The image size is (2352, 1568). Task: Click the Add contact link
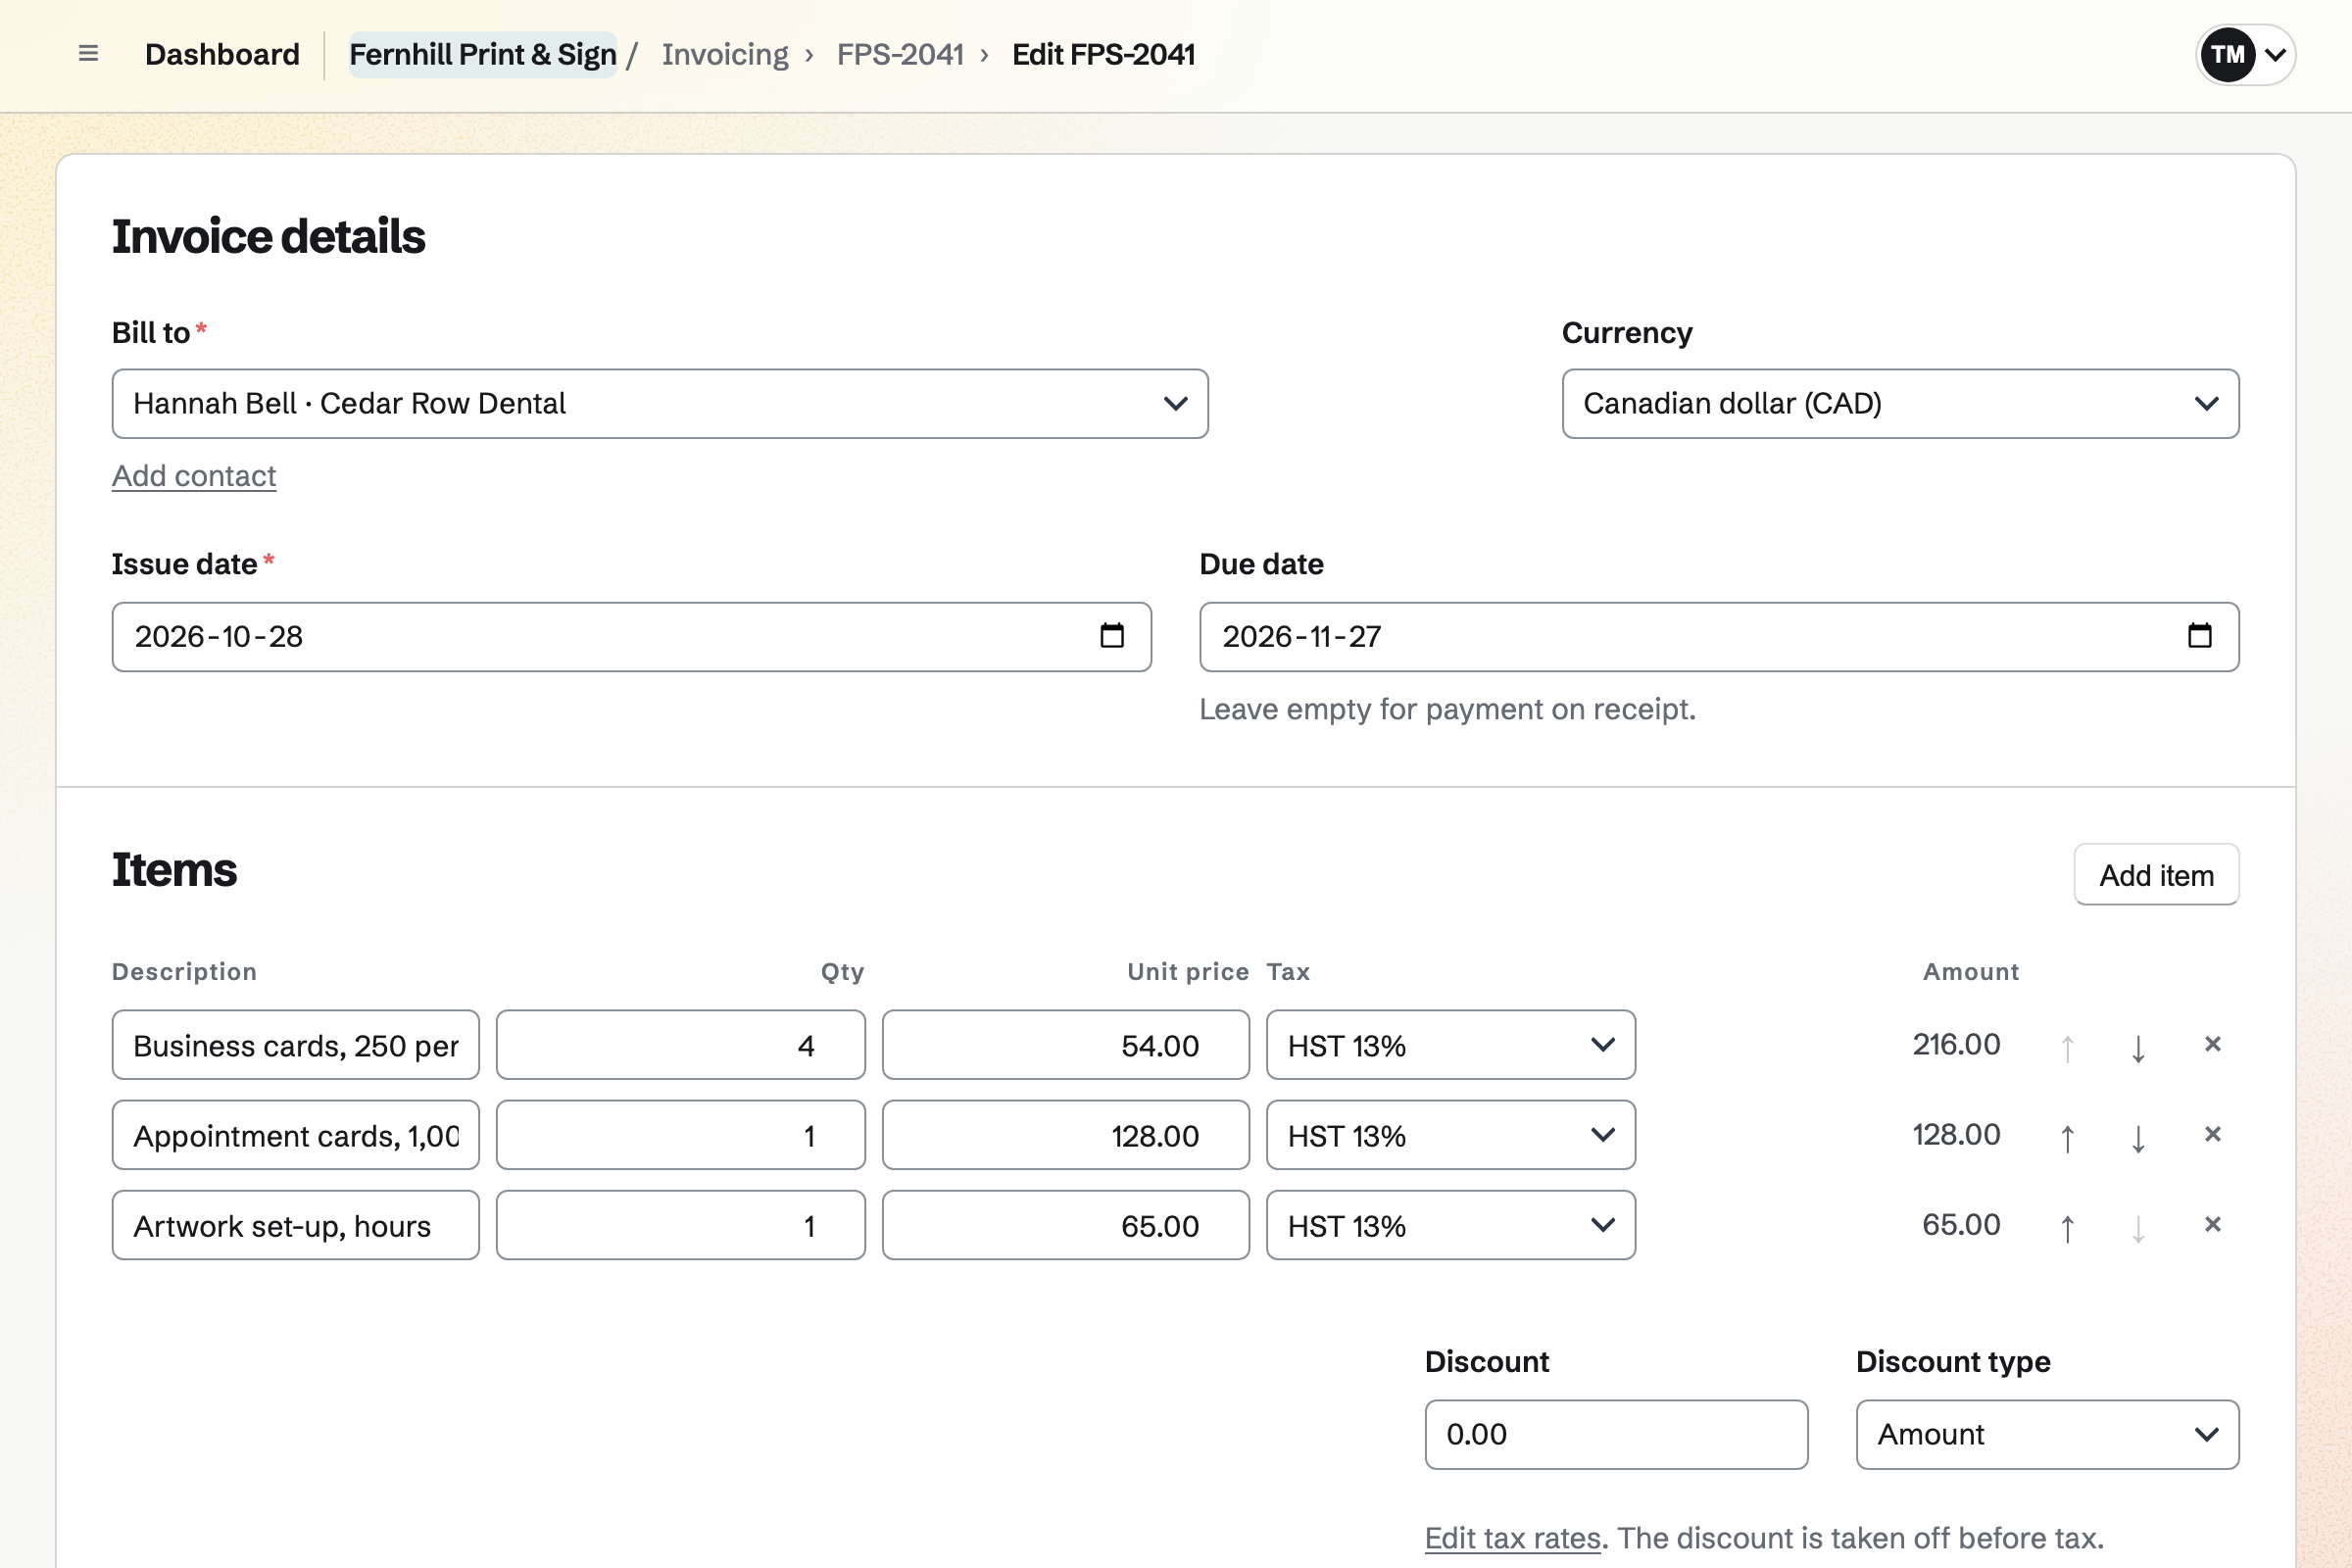pos(194,476)
